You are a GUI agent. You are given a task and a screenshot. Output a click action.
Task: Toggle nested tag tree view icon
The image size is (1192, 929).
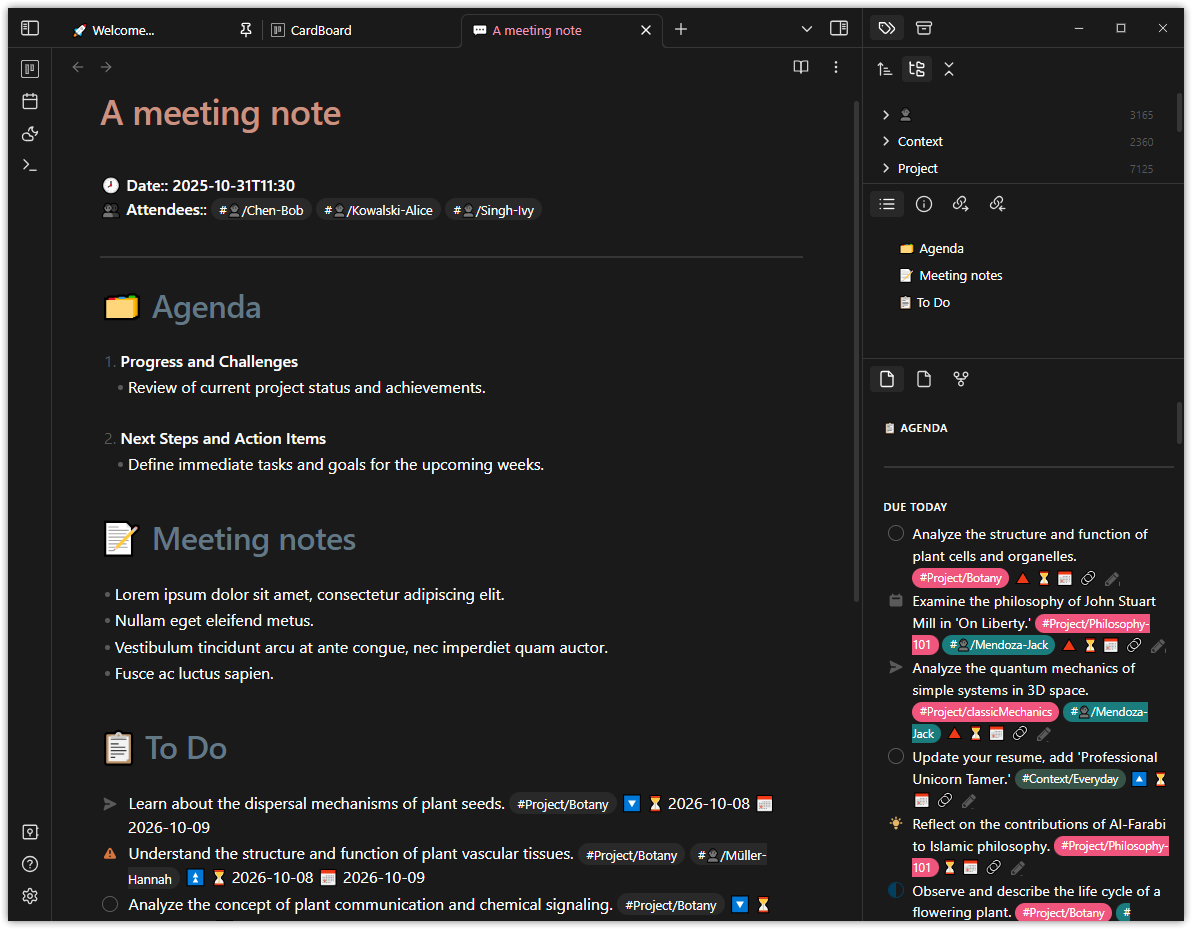[x=917, y=69]
